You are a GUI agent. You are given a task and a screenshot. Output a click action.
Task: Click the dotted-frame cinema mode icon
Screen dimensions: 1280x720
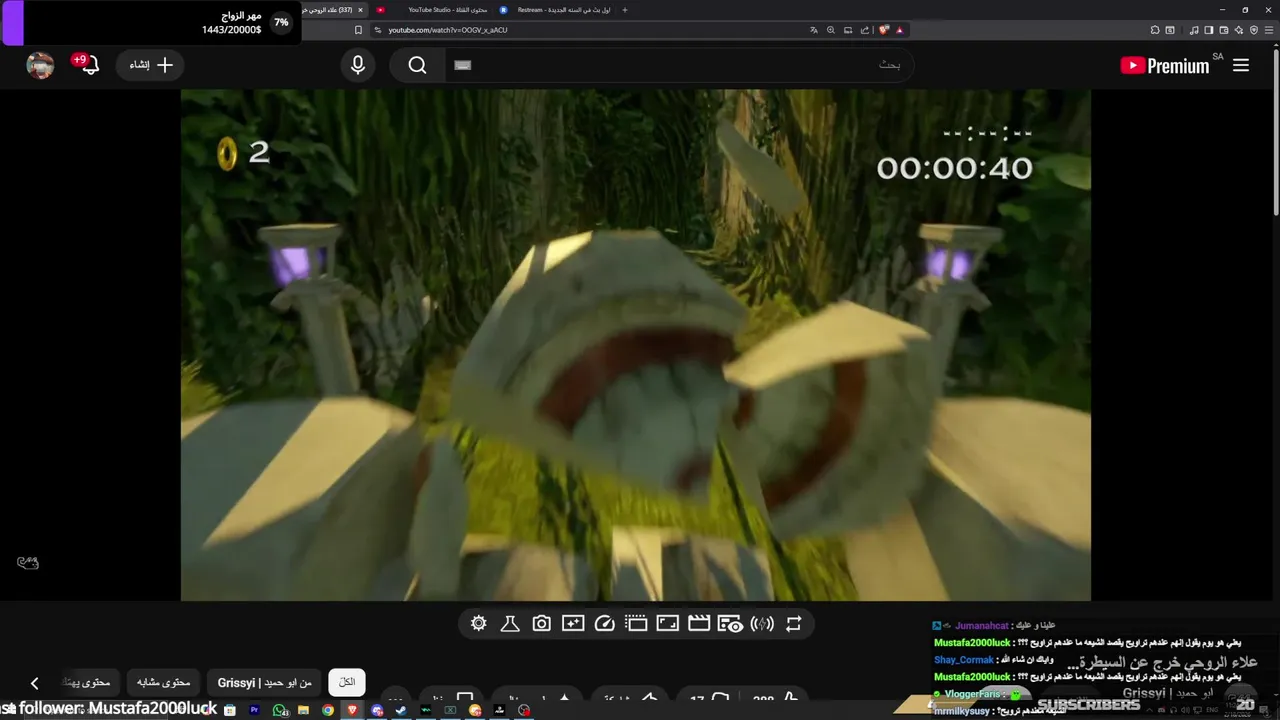point(636,624)
